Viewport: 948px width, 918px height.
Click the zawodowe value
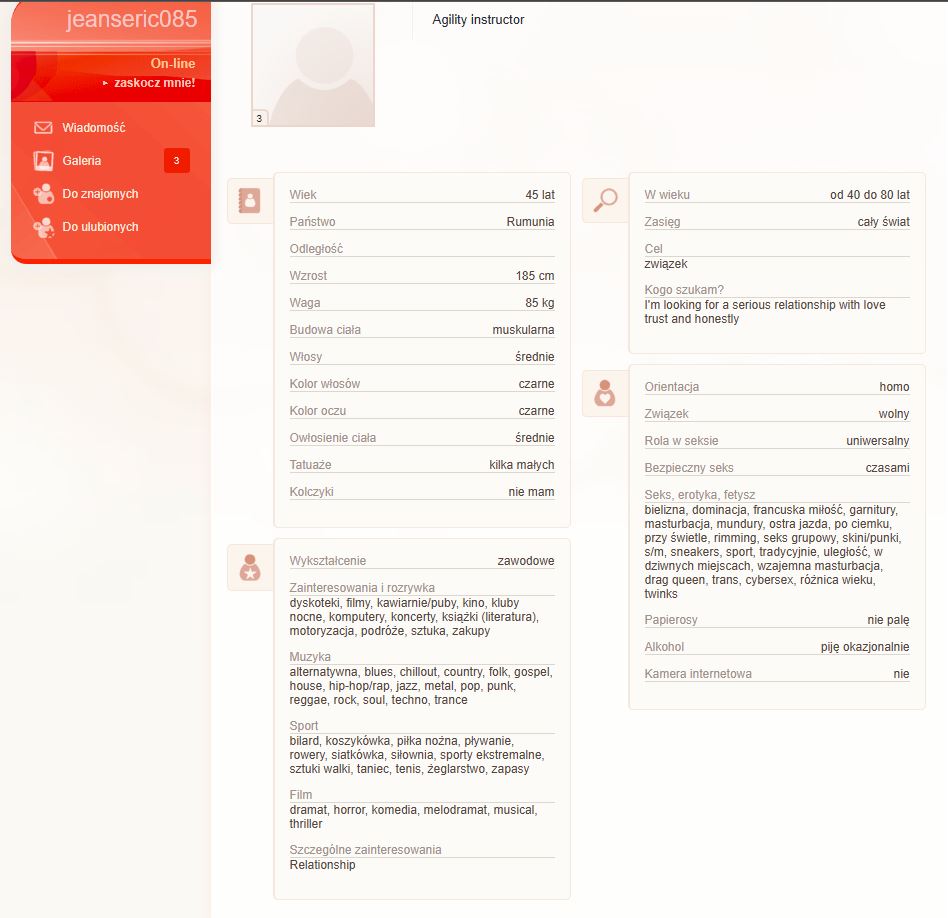(525, 561)
